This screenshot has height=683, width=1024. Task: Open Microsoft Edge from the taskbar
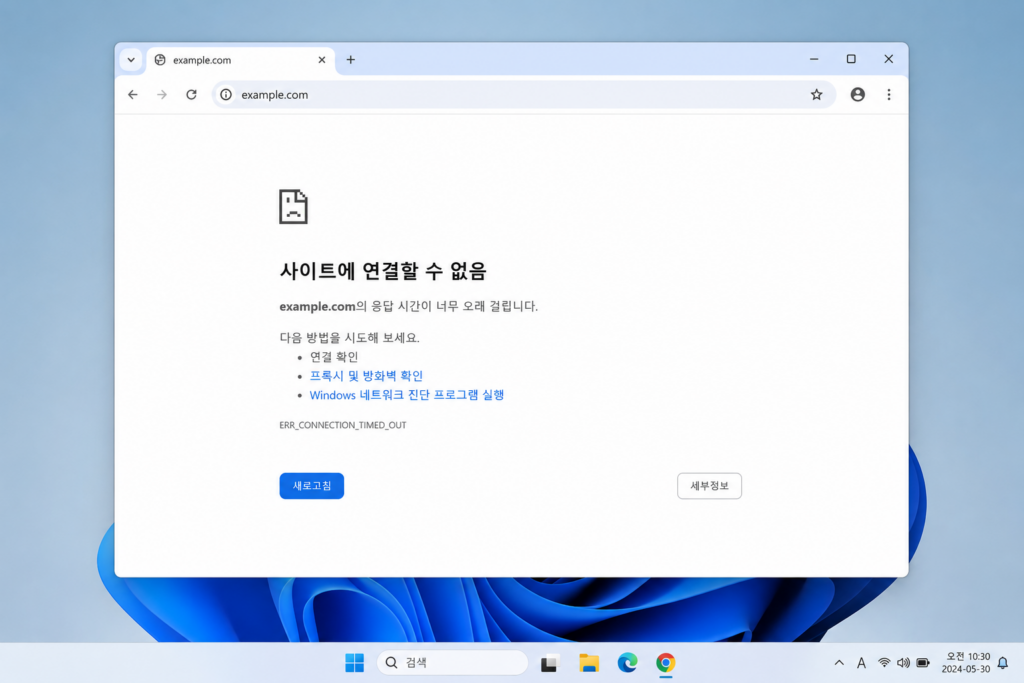click(x=628, y=663)
